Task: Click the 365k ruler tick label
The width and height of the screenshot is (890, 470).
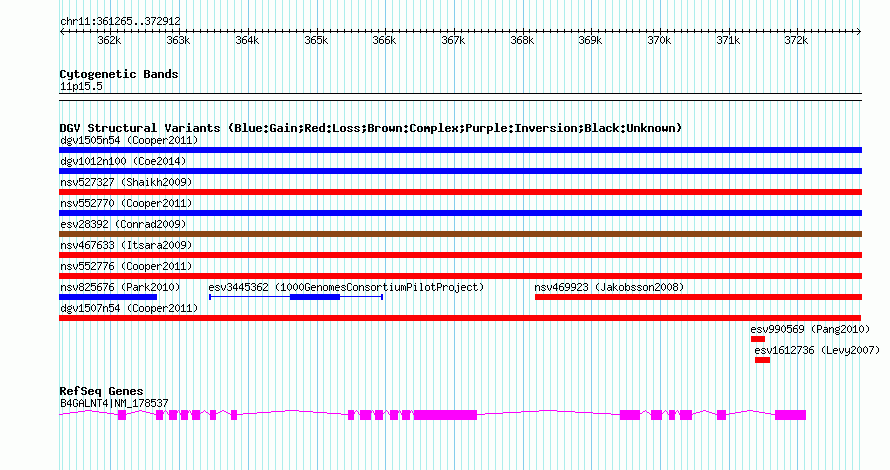Action: pos(316,40)
